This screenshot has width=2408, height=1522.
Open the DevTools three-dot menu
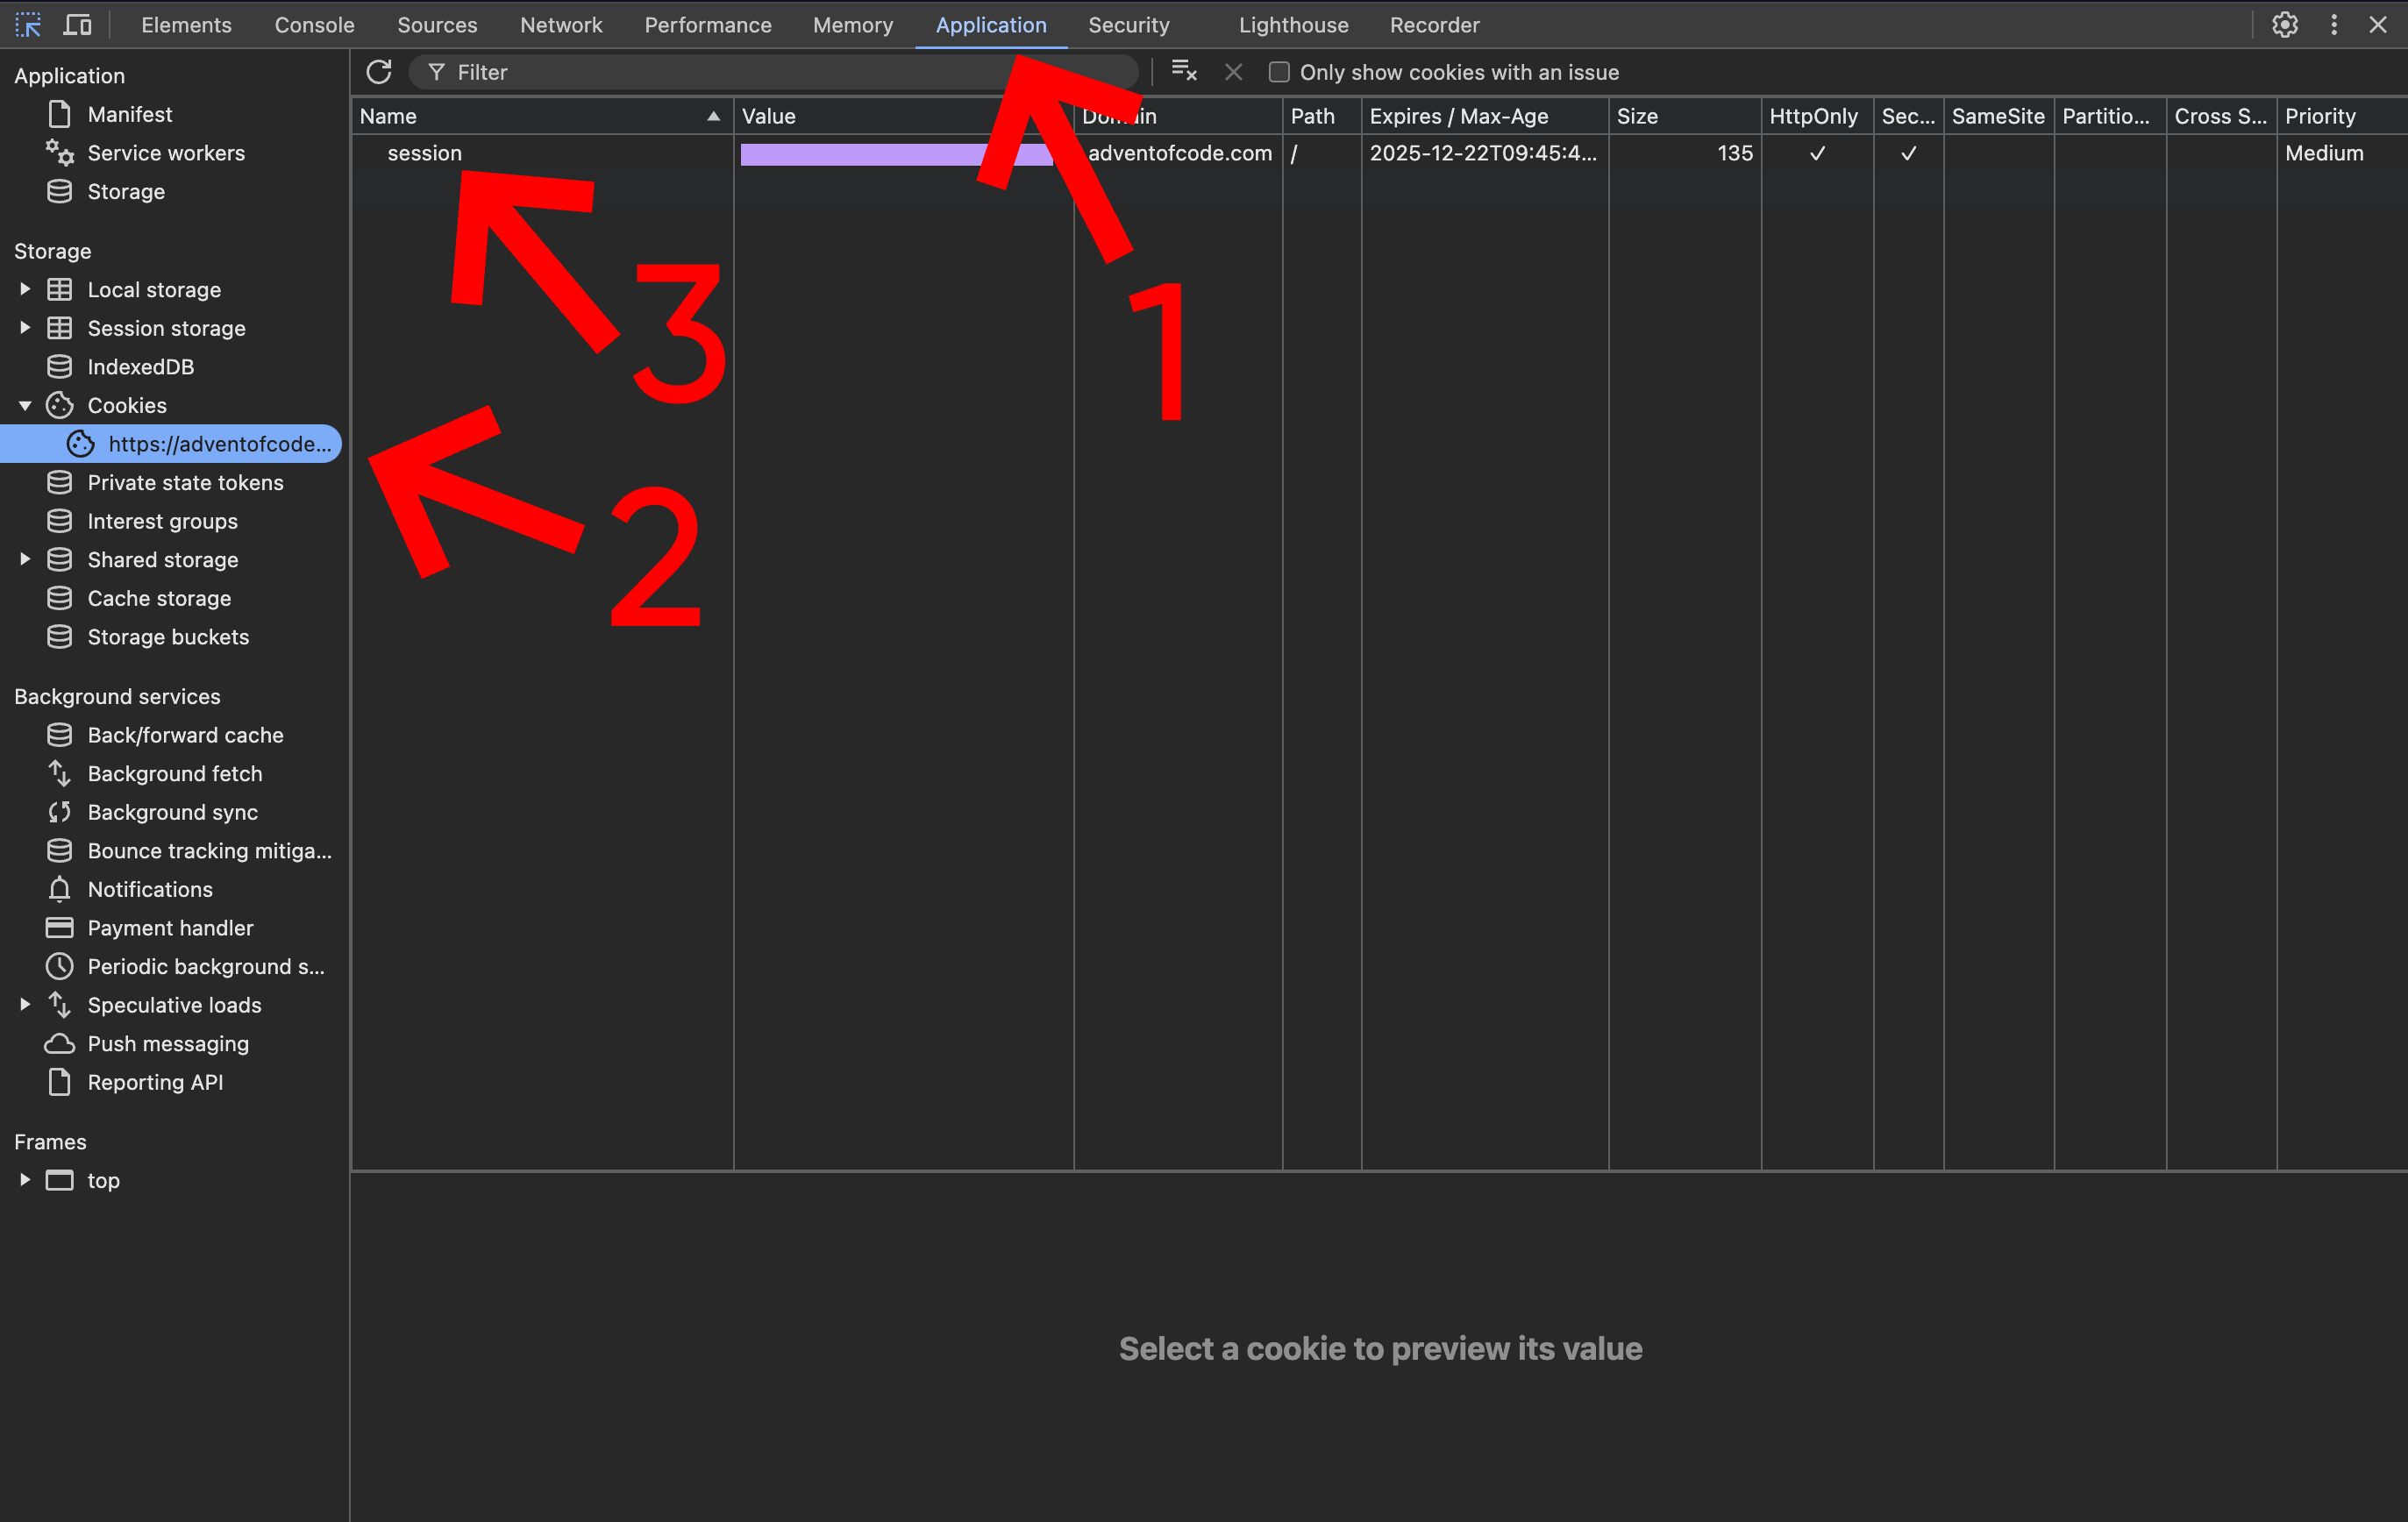coord(2334,25)
